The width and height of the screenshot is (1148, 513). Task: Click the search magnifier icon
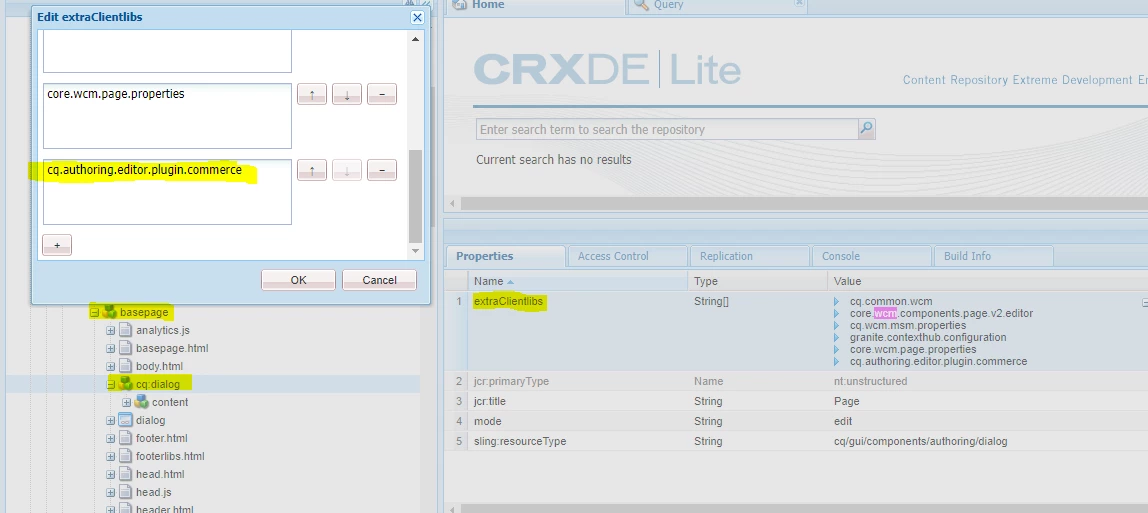tap(867, 130)
